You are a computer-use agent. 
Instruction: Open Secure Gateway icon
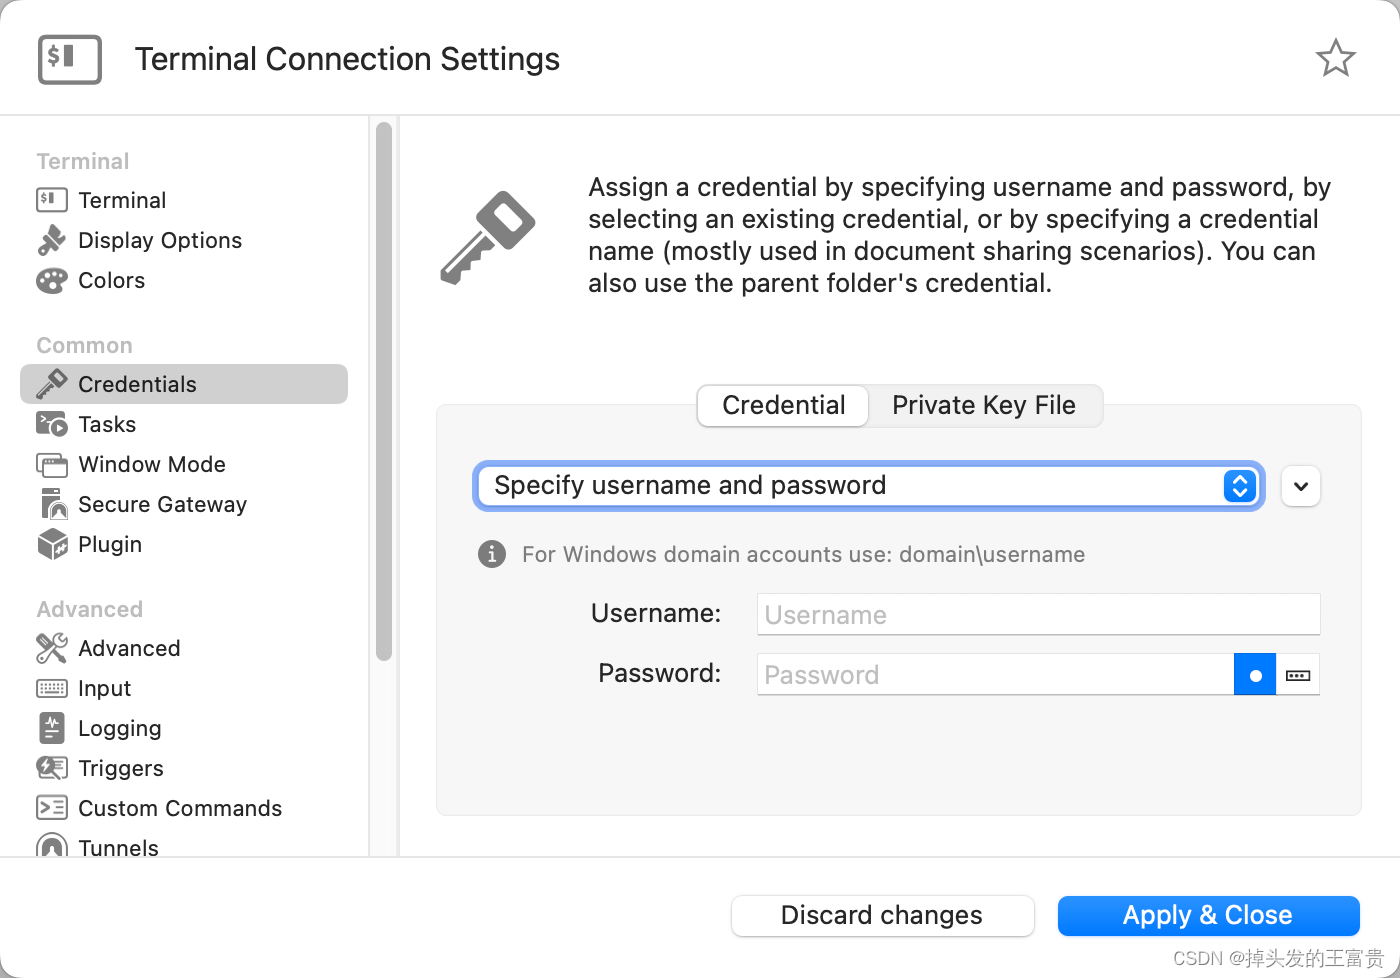[51, 504]
